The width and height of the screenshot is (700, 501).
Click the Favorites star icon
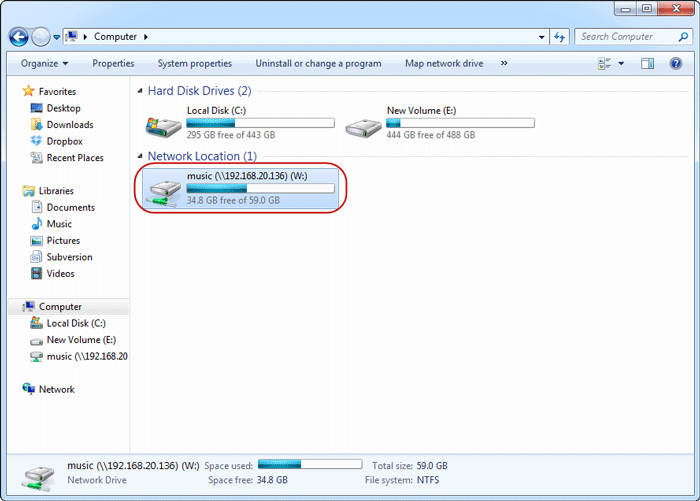point(29,91)
